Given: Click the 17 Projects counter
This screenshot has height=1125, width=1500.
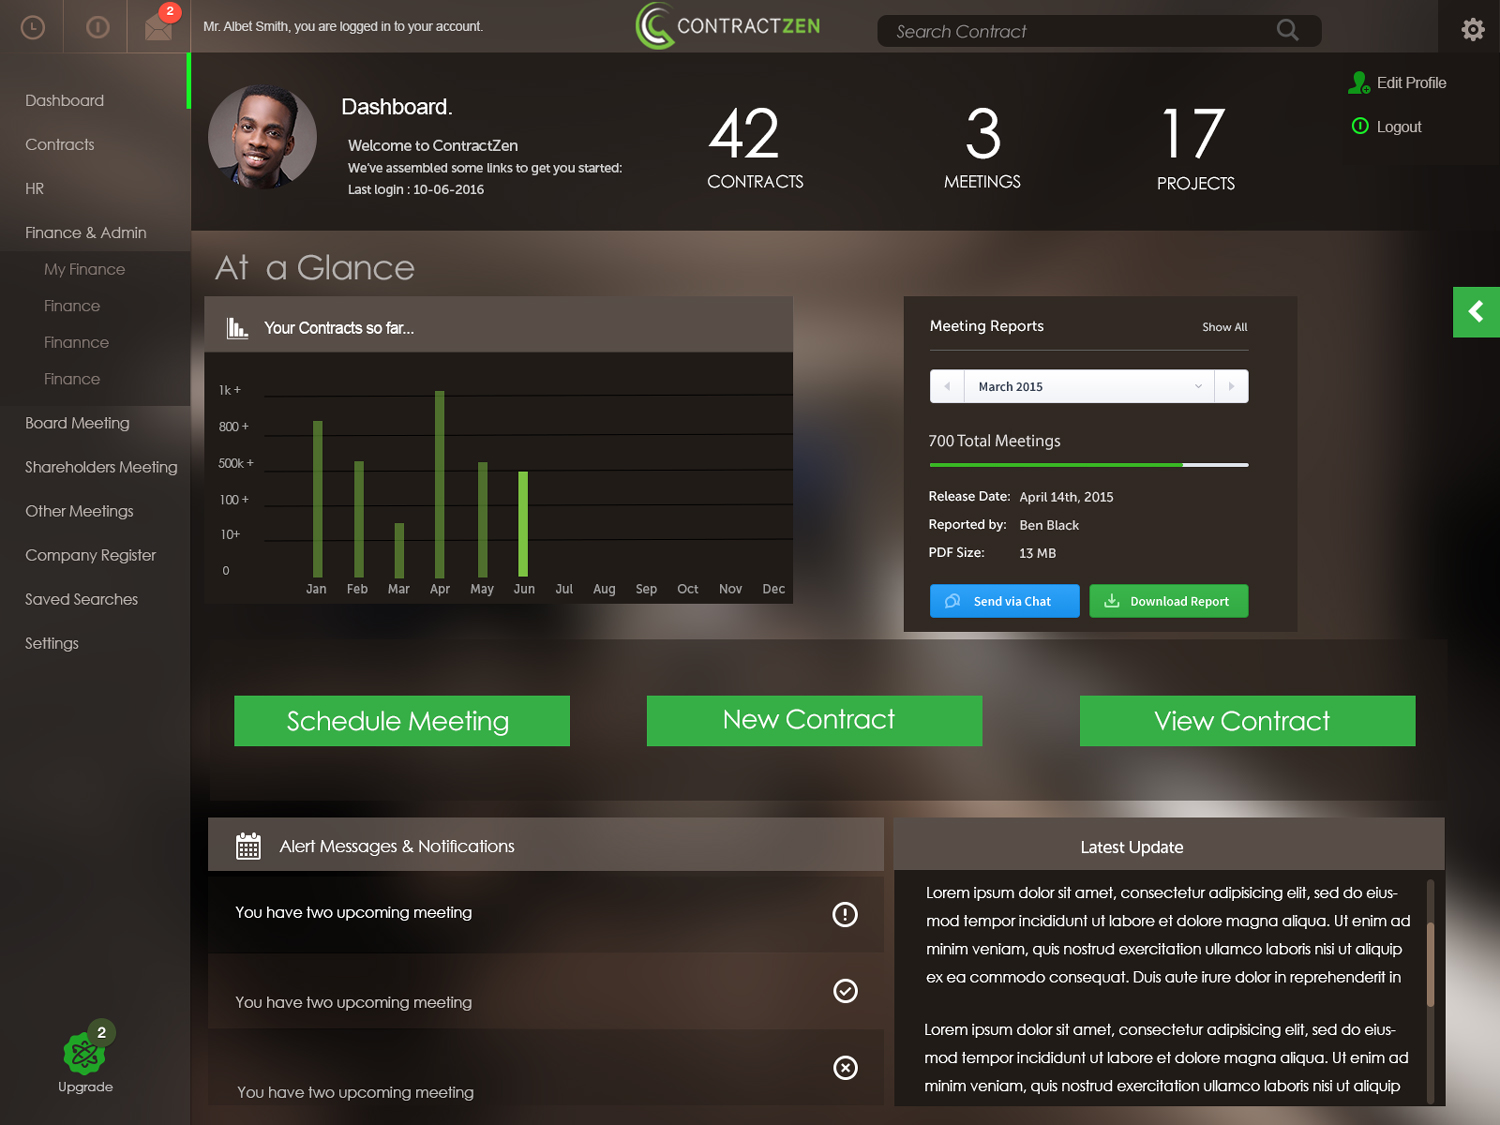Looking at the screenshot, I should point(1195,148).
